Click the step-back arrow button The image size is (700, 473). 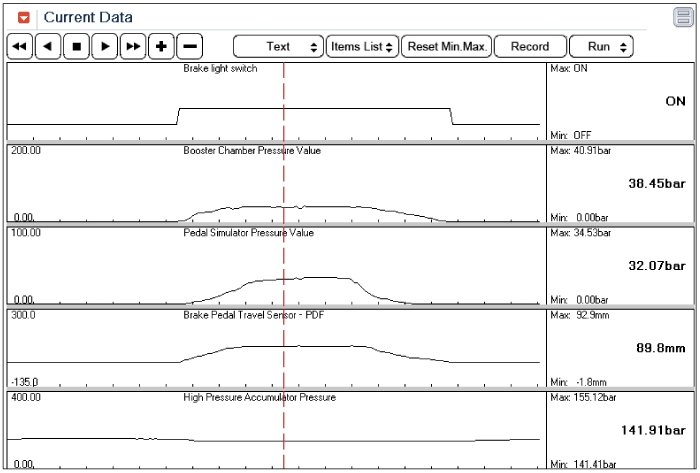tap(48, 46)
